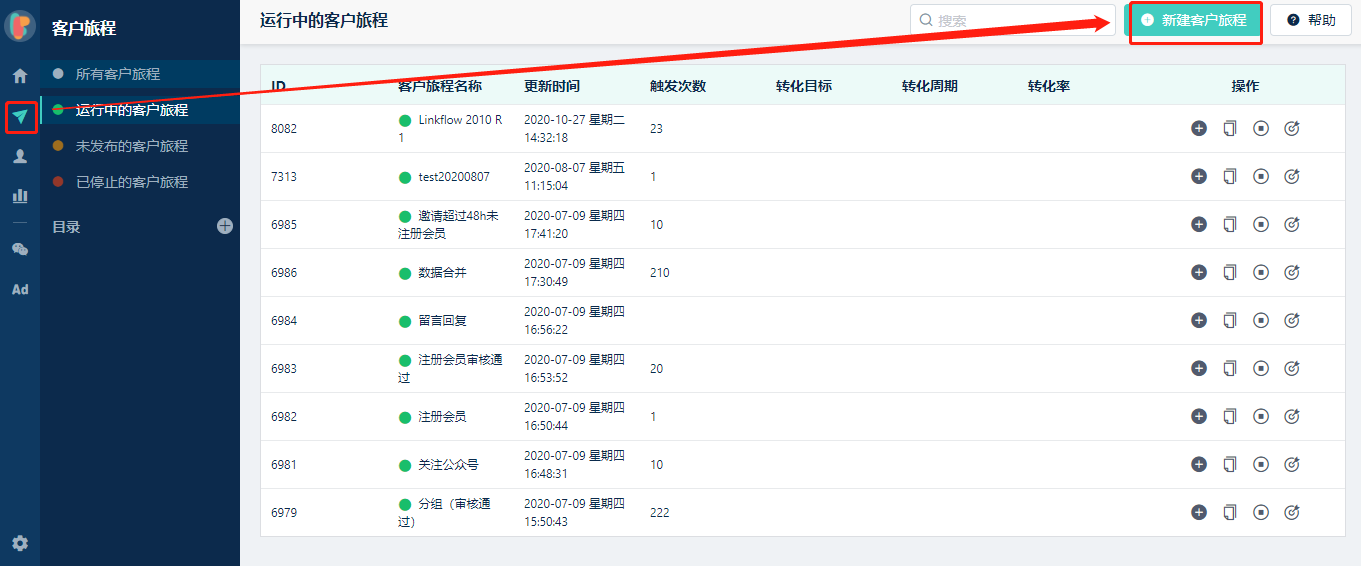
Task: Stop the 注册会员审核通过 journey
Action: click(x=1261, y=368)
